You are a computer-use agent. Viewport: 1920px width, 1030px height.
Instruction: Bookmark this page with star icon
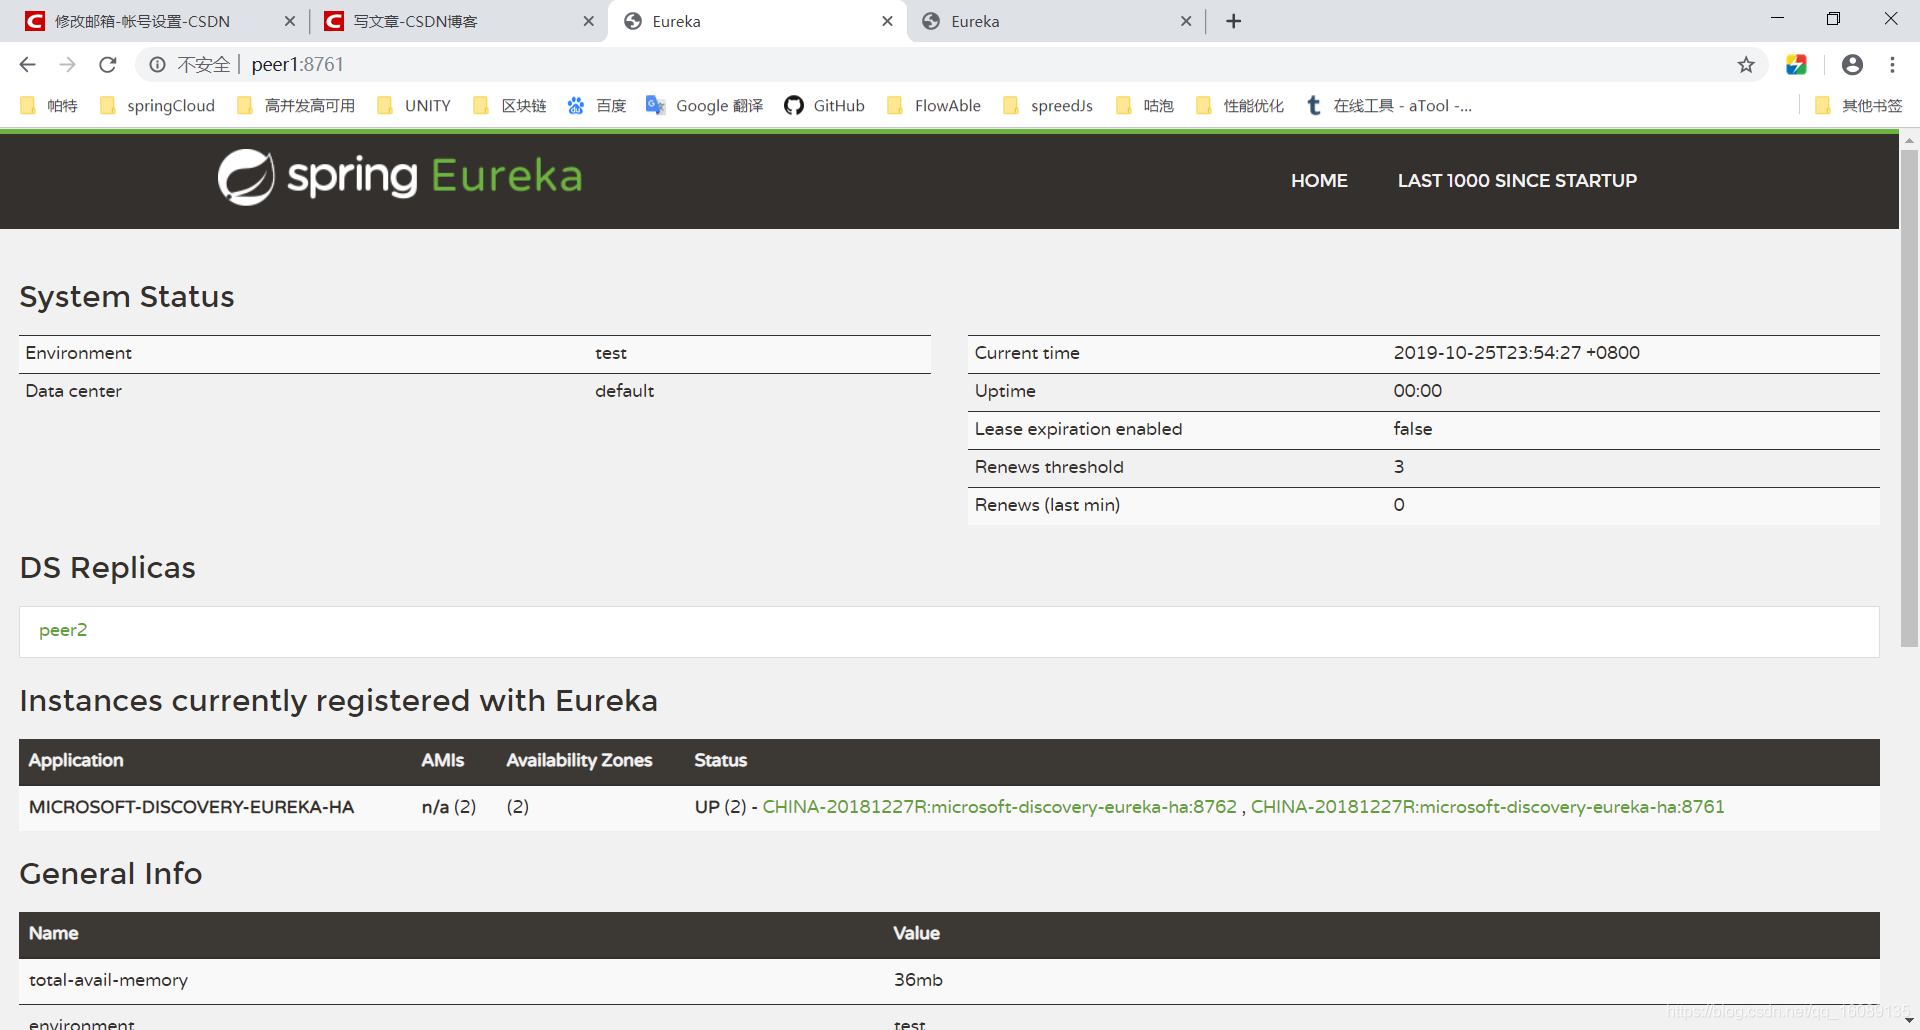[1746, 65]
